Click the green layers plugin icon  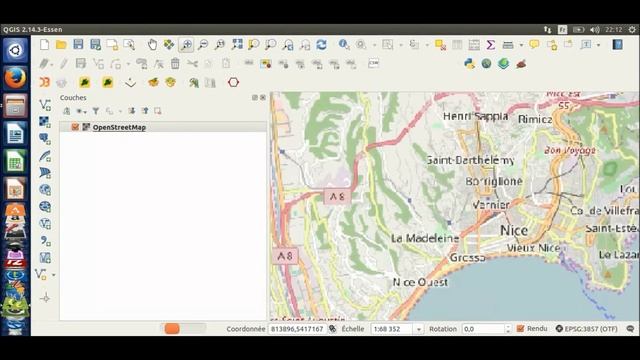[504, 64]
